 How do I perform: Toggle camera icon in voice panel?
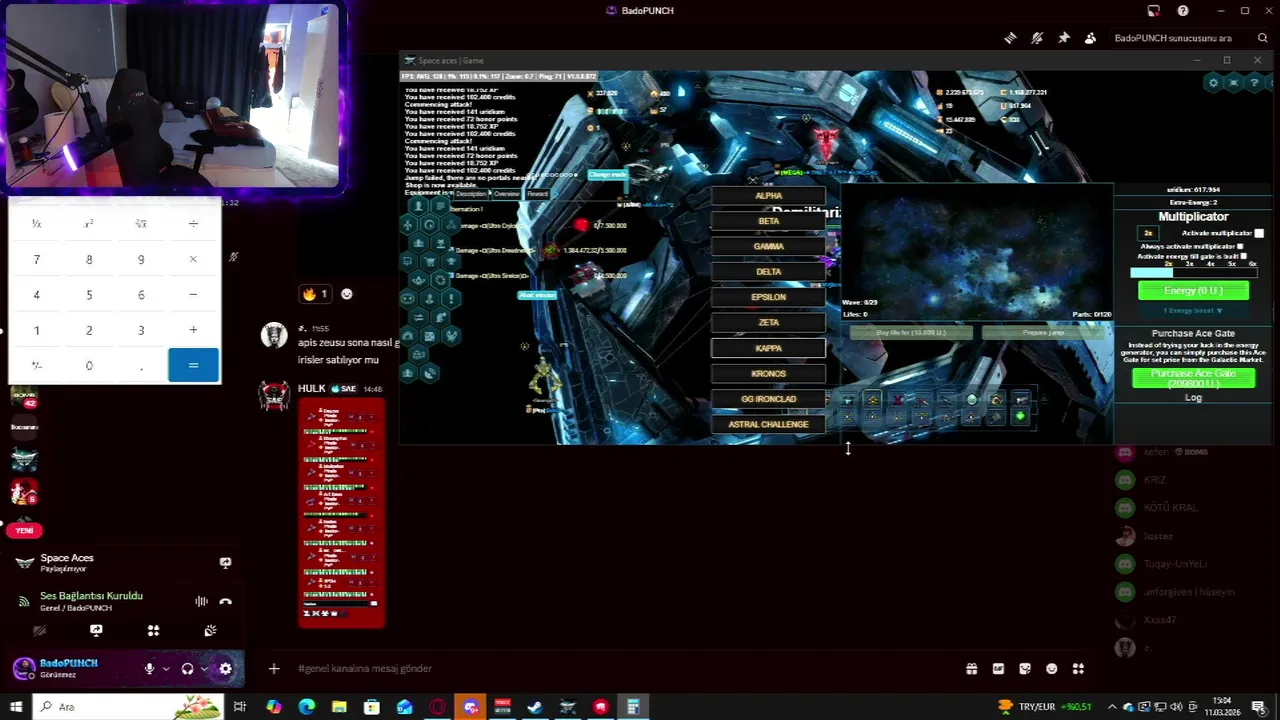pos(39,631)
